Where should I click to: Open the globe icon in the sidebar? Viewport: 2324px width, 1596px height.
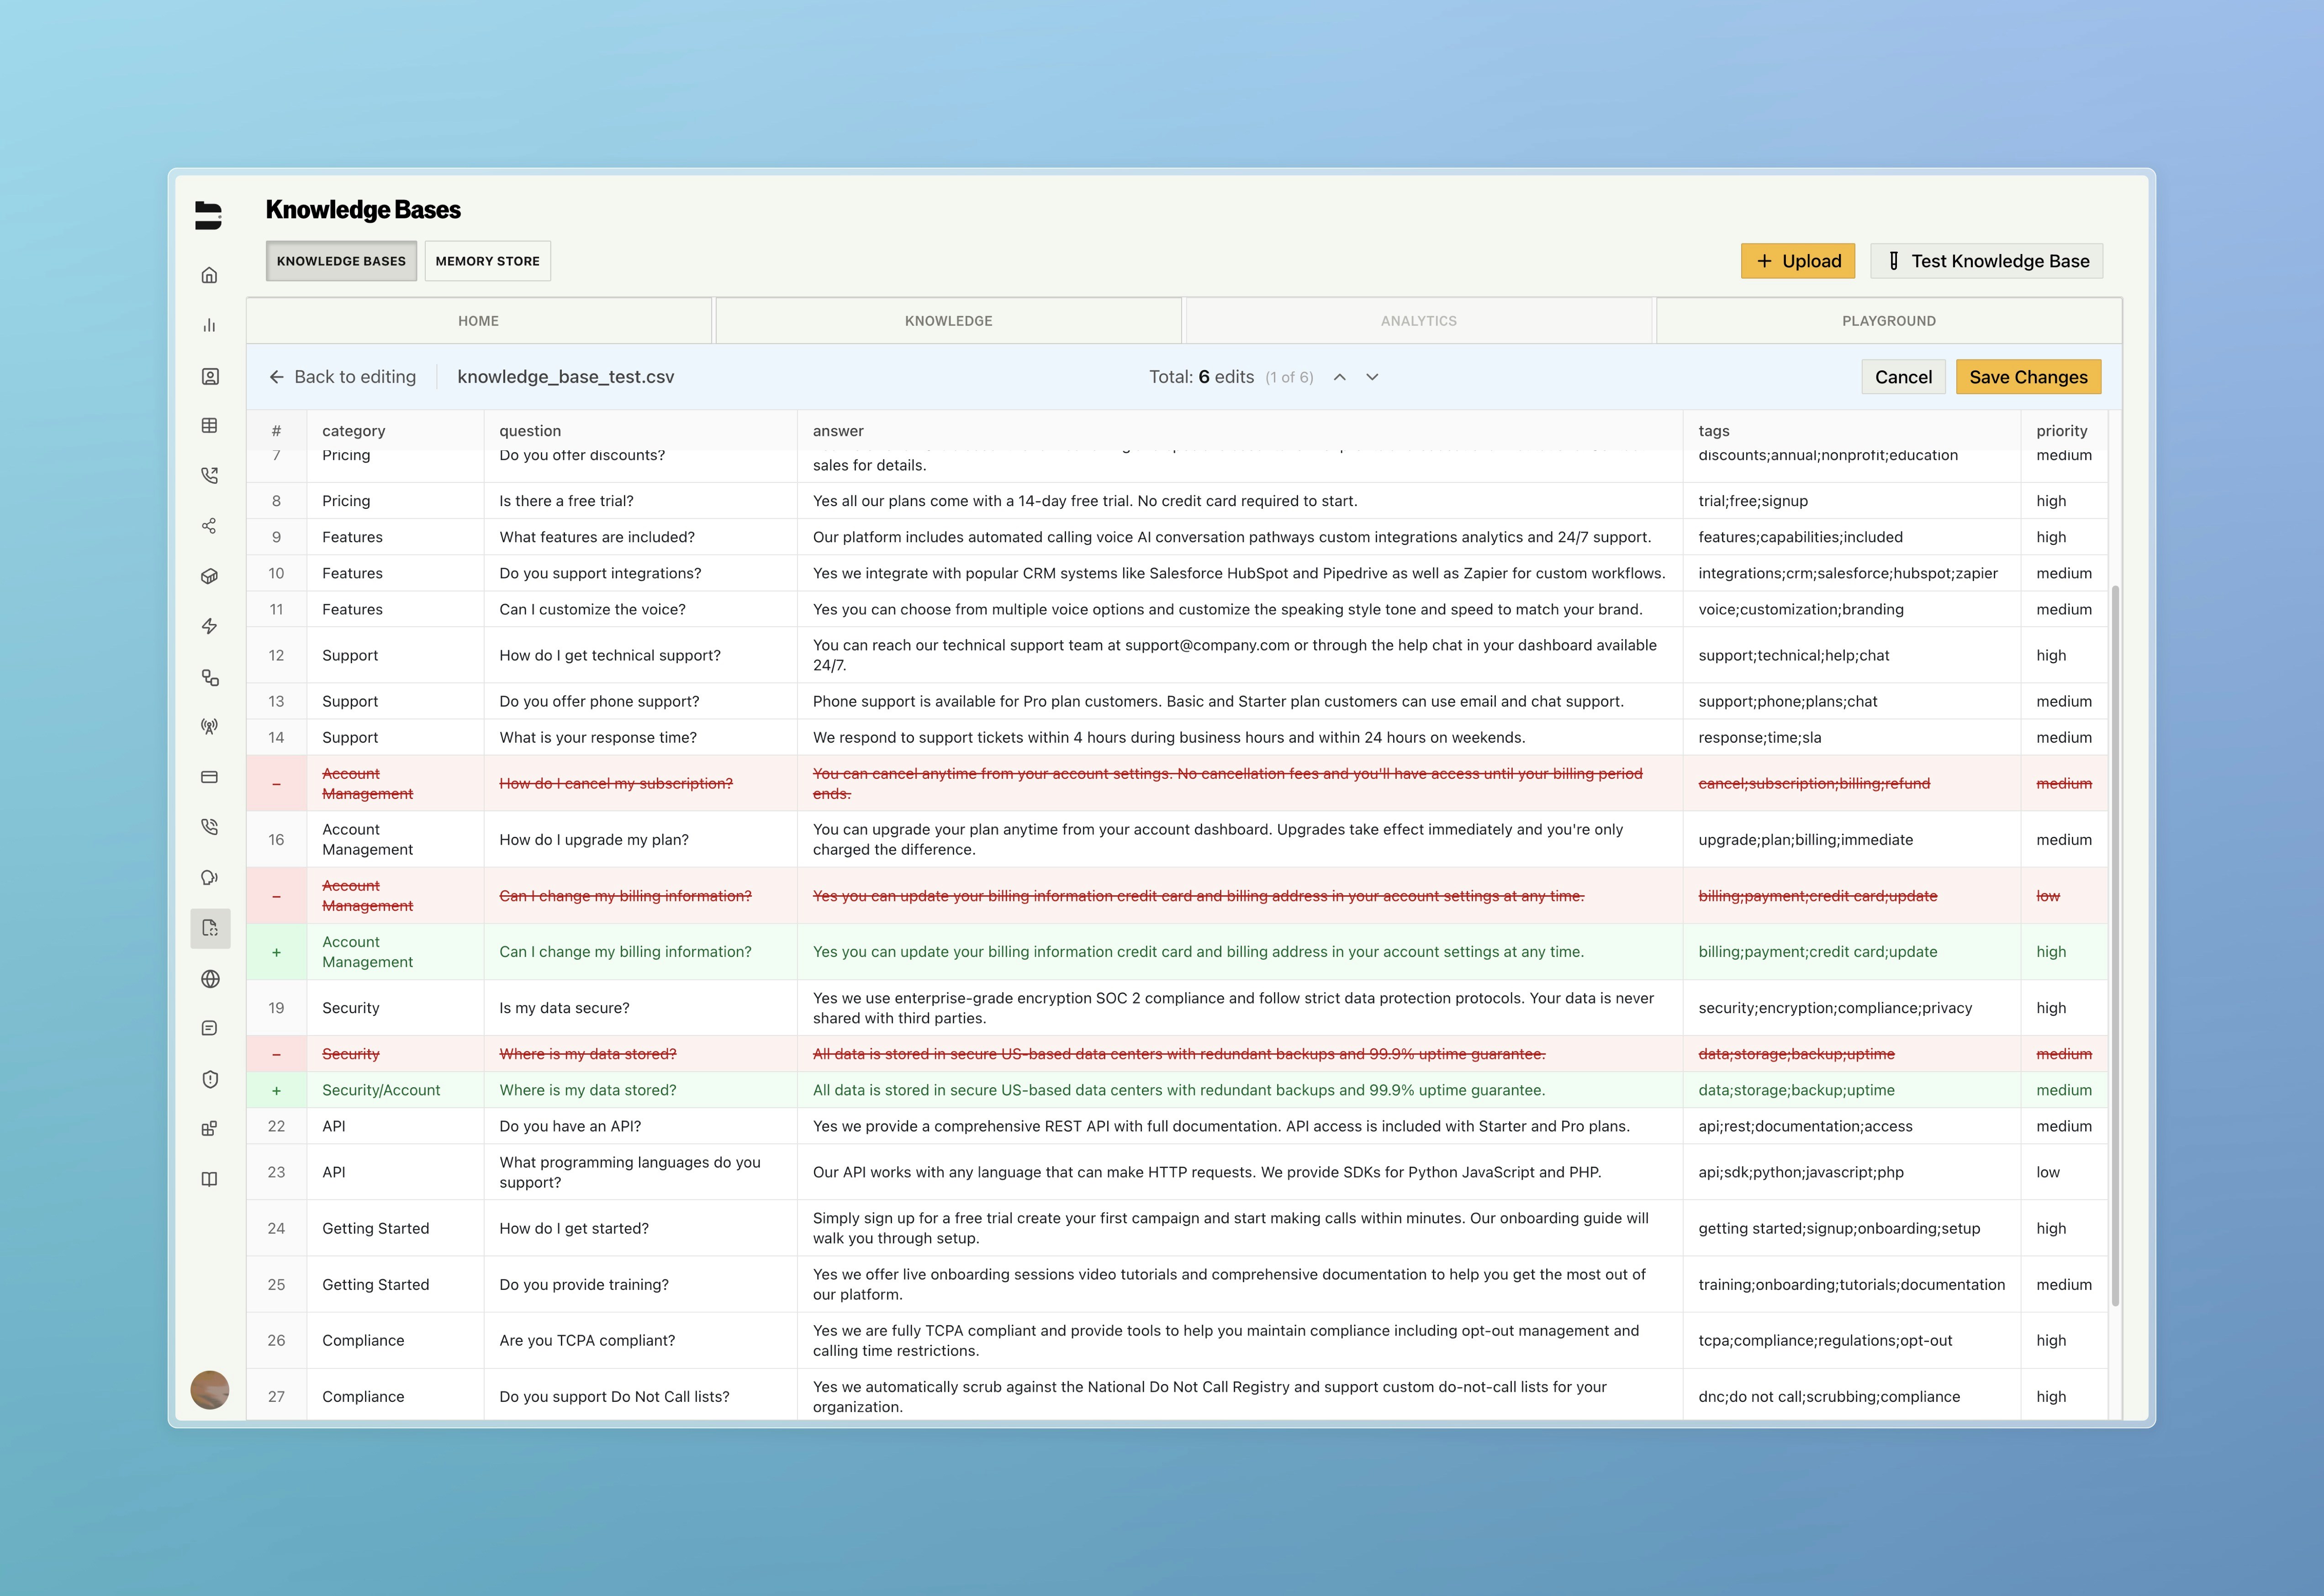point(210,979)
